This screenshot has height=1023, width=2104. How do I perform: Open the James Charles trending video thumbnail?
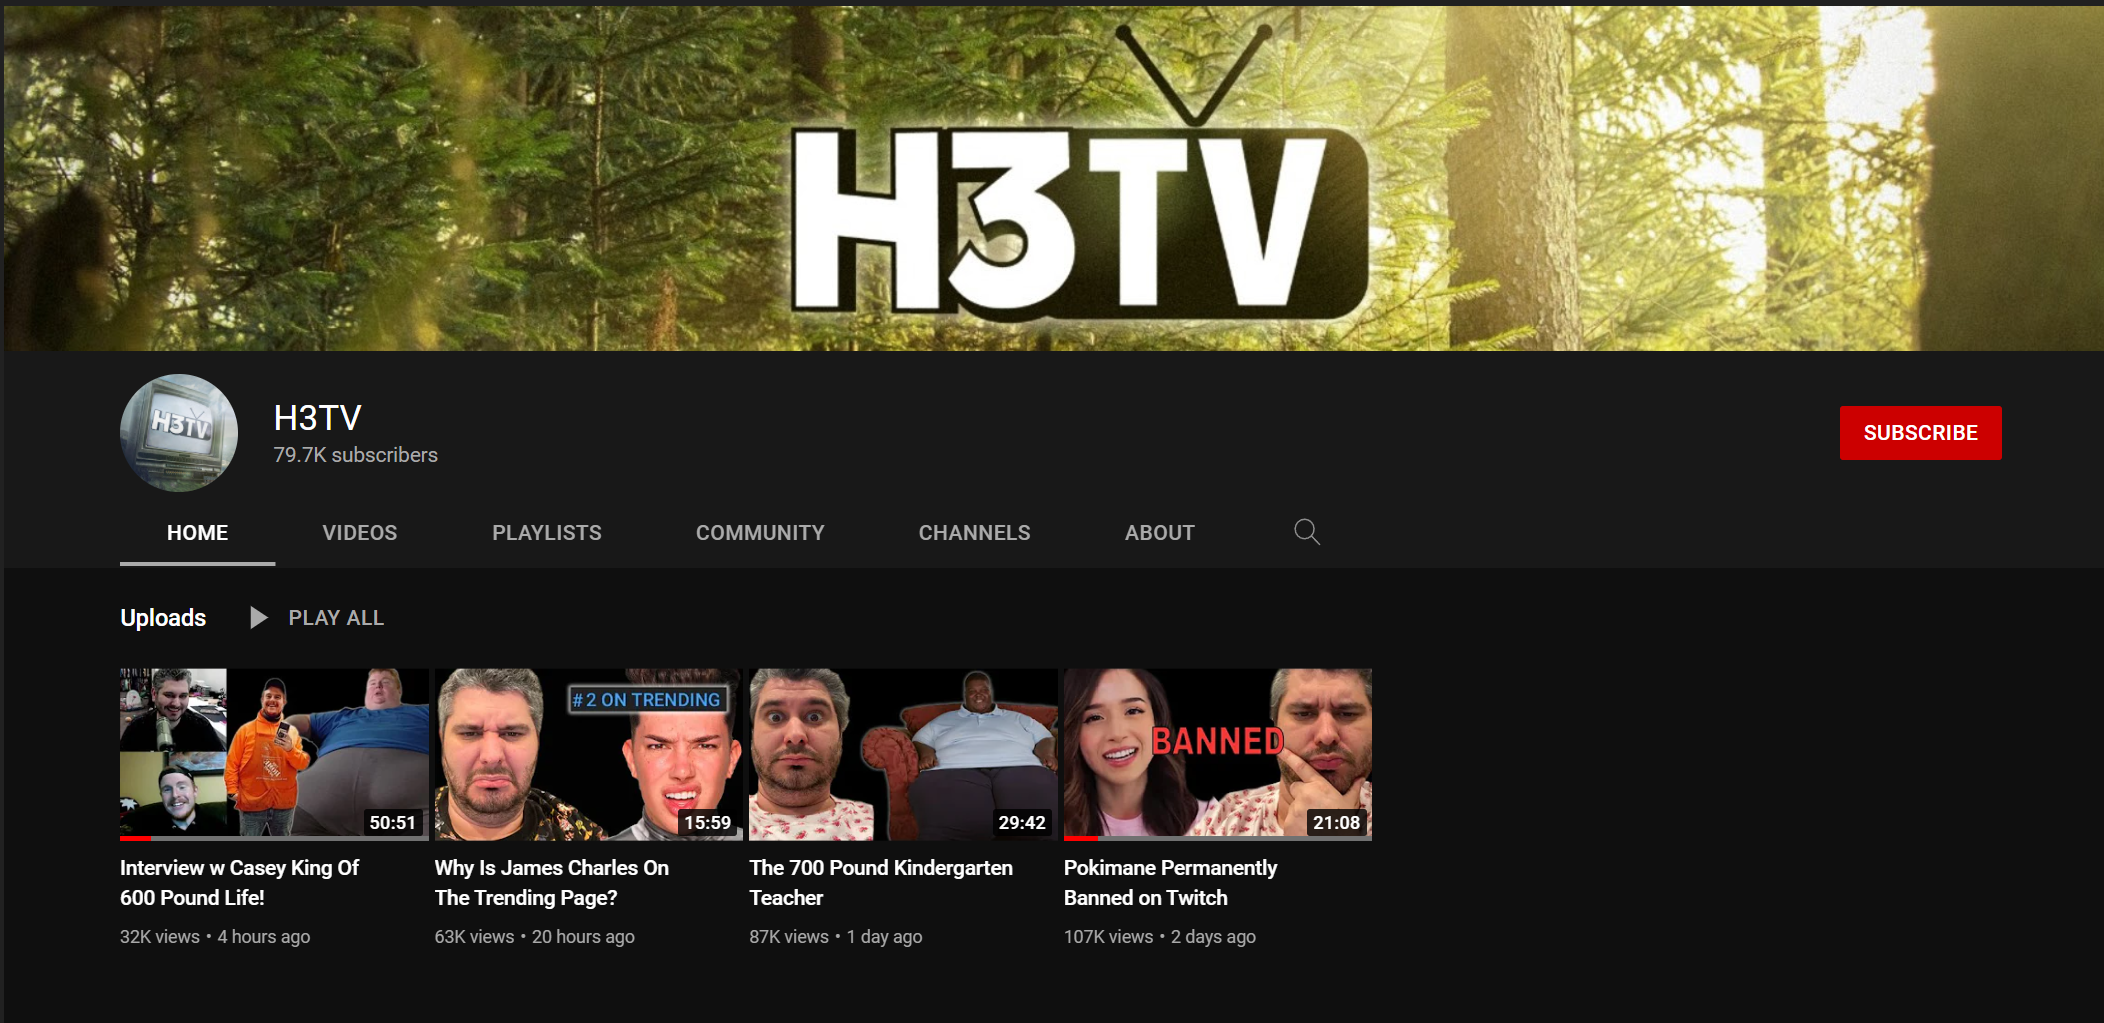pos(588,754)
